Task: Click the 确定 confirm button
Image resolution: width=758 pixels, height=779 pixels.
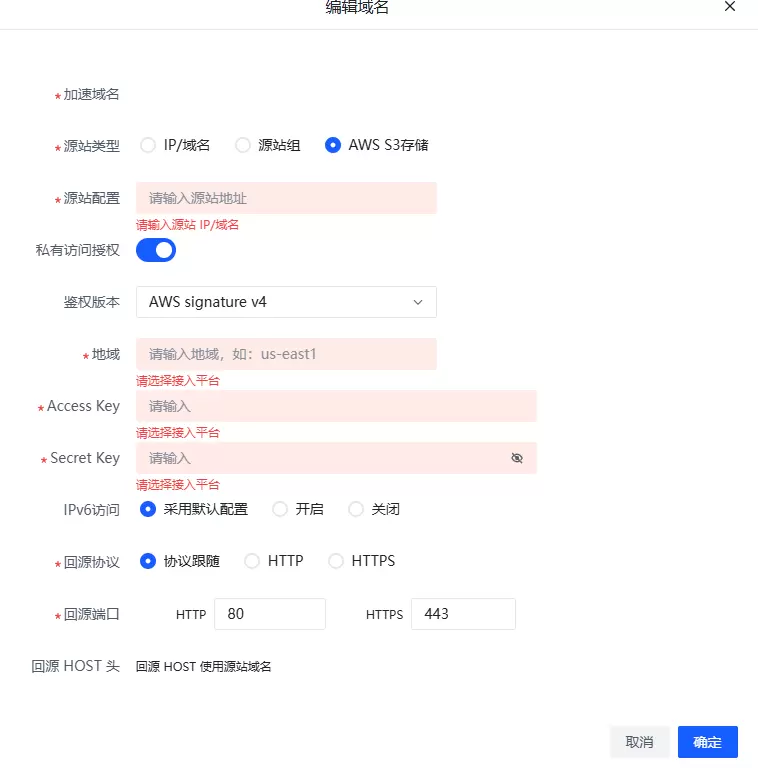Action: pyautogui.click(x=707, y=742)
